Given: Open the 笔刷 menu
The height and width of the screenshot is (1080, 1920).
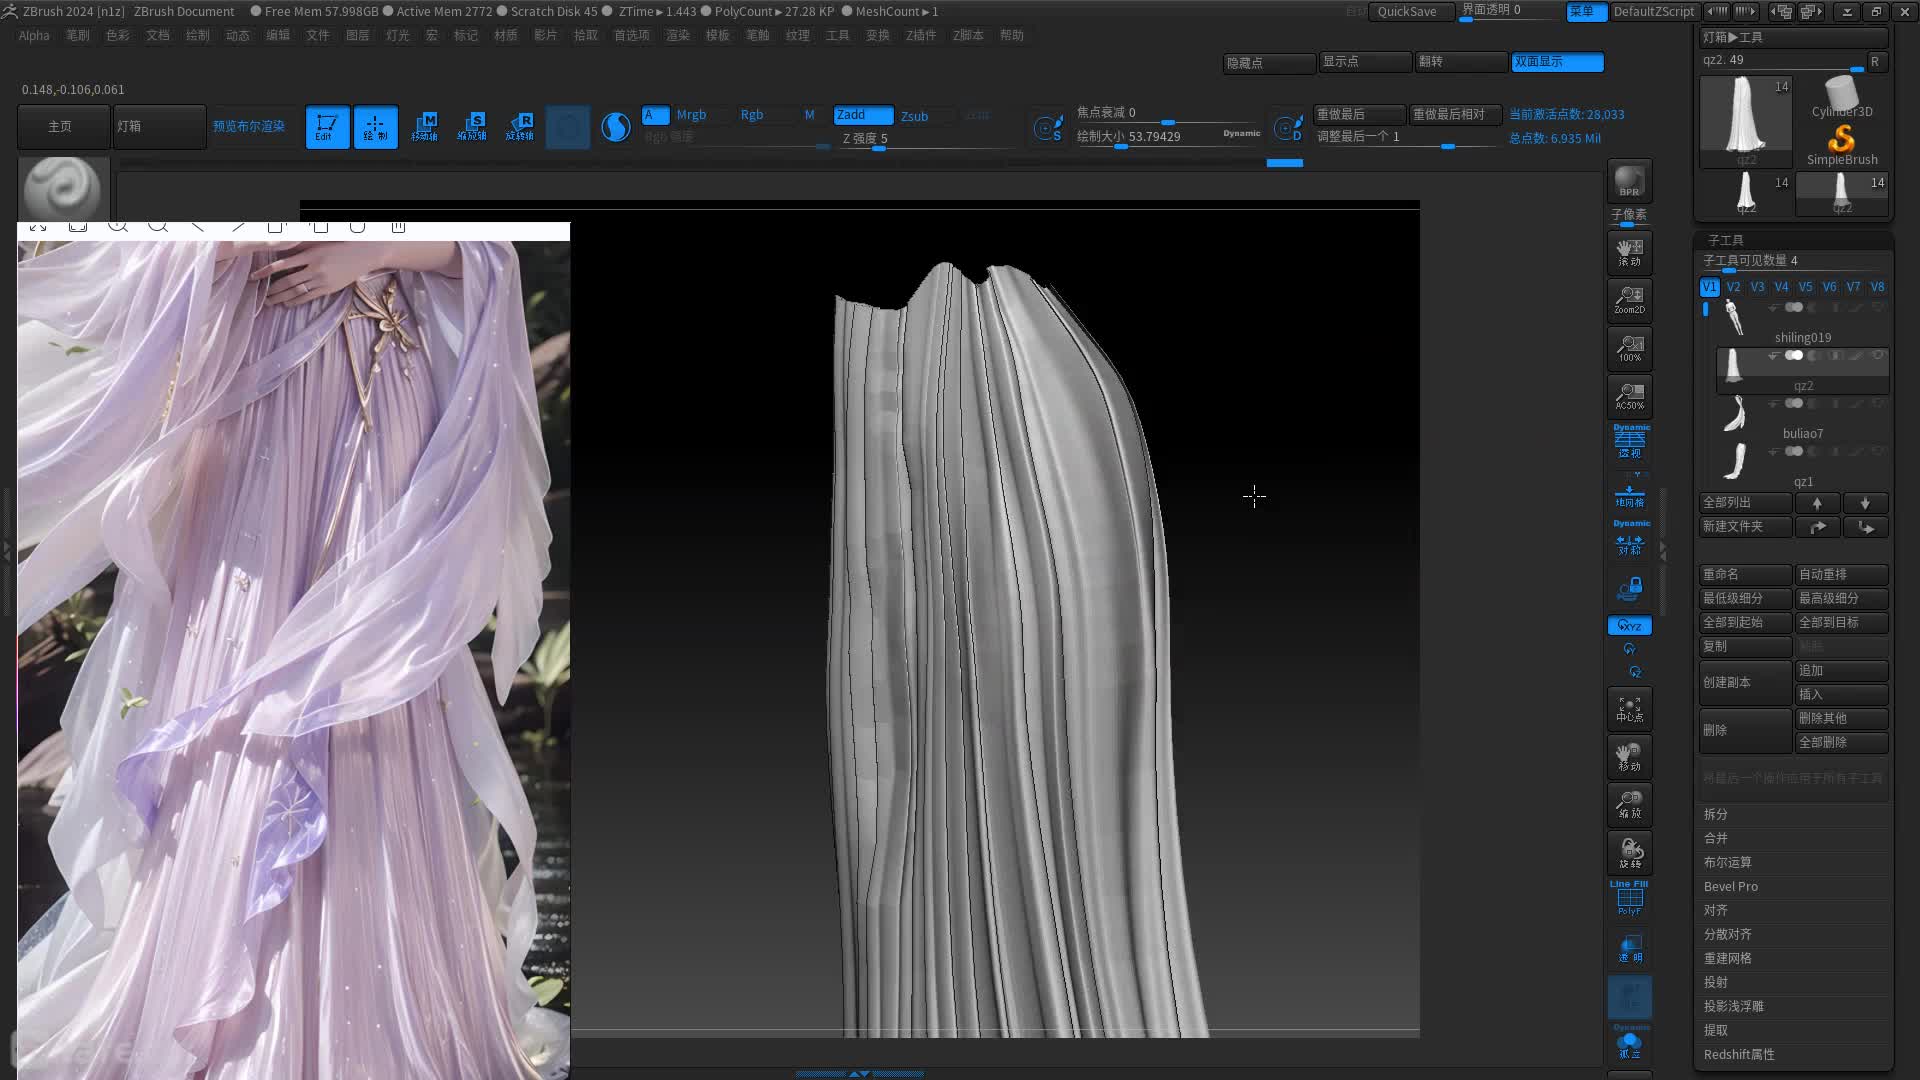Looking at the screenshot, I should 77,35.
